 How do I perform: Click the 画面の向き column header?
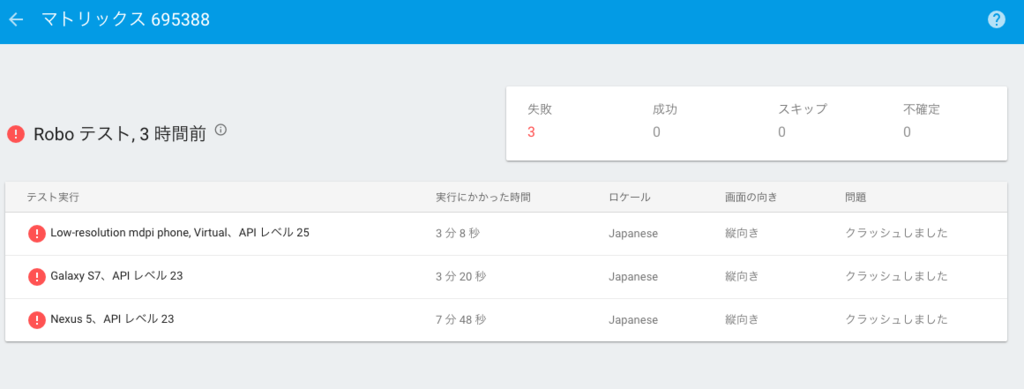(x=751, y=197)
